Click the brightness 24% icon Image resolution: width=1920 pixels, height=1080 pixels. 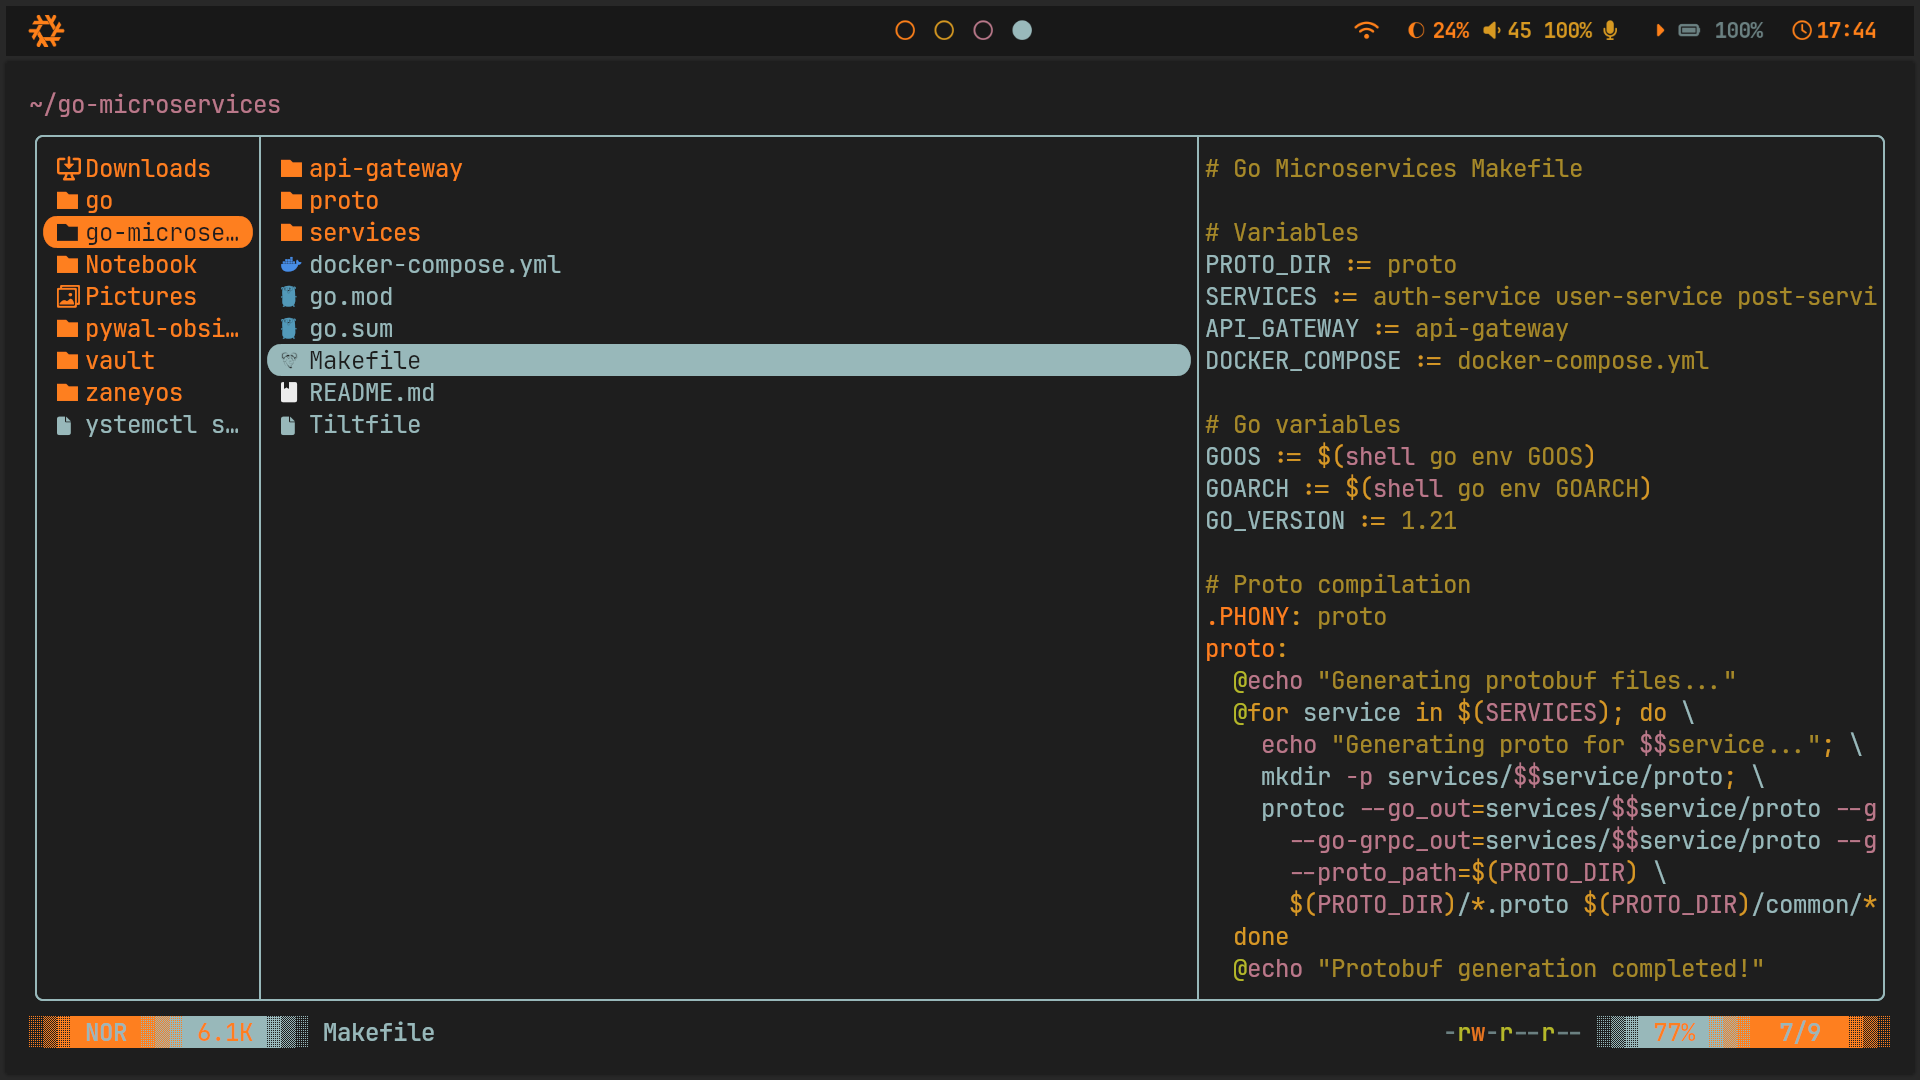click(x=1416, y=31)
